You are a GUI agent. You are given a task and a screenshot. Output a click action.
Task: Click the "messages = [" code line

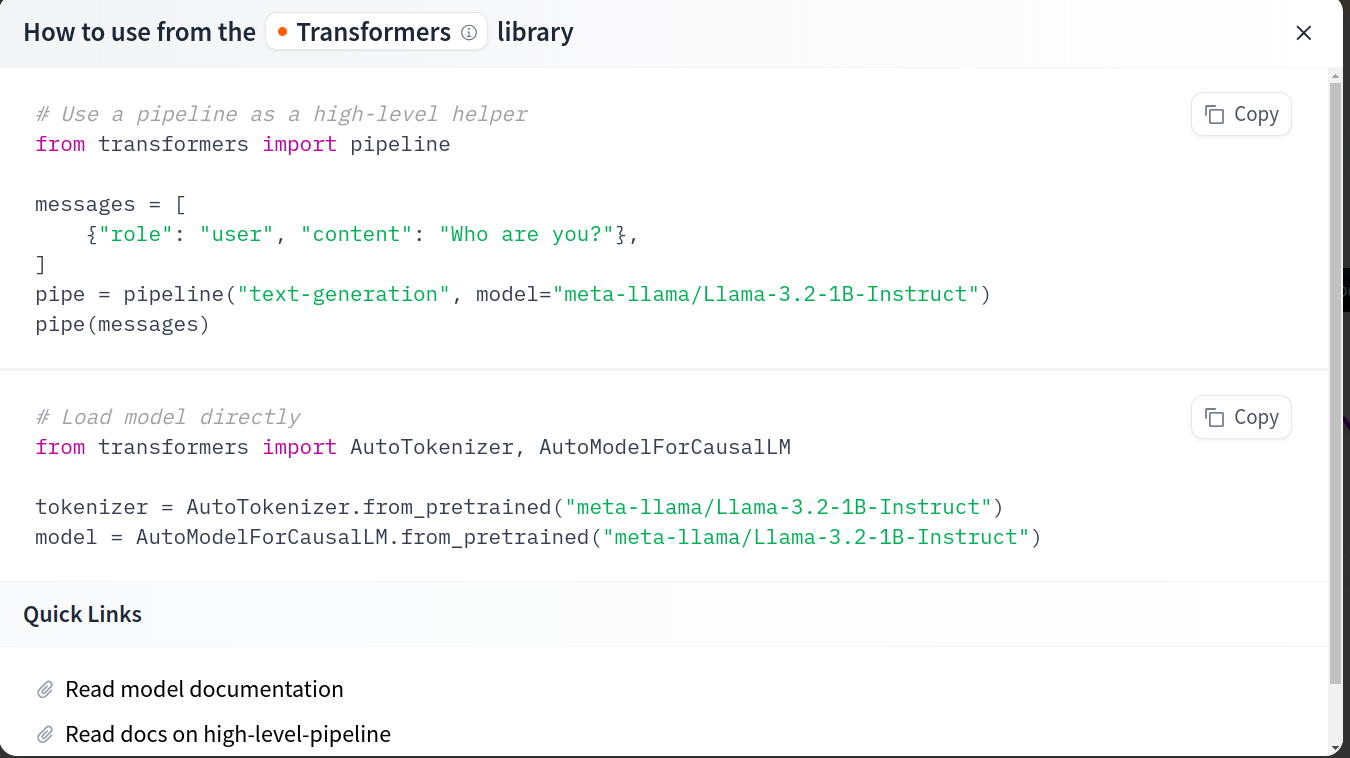point(110,204)
